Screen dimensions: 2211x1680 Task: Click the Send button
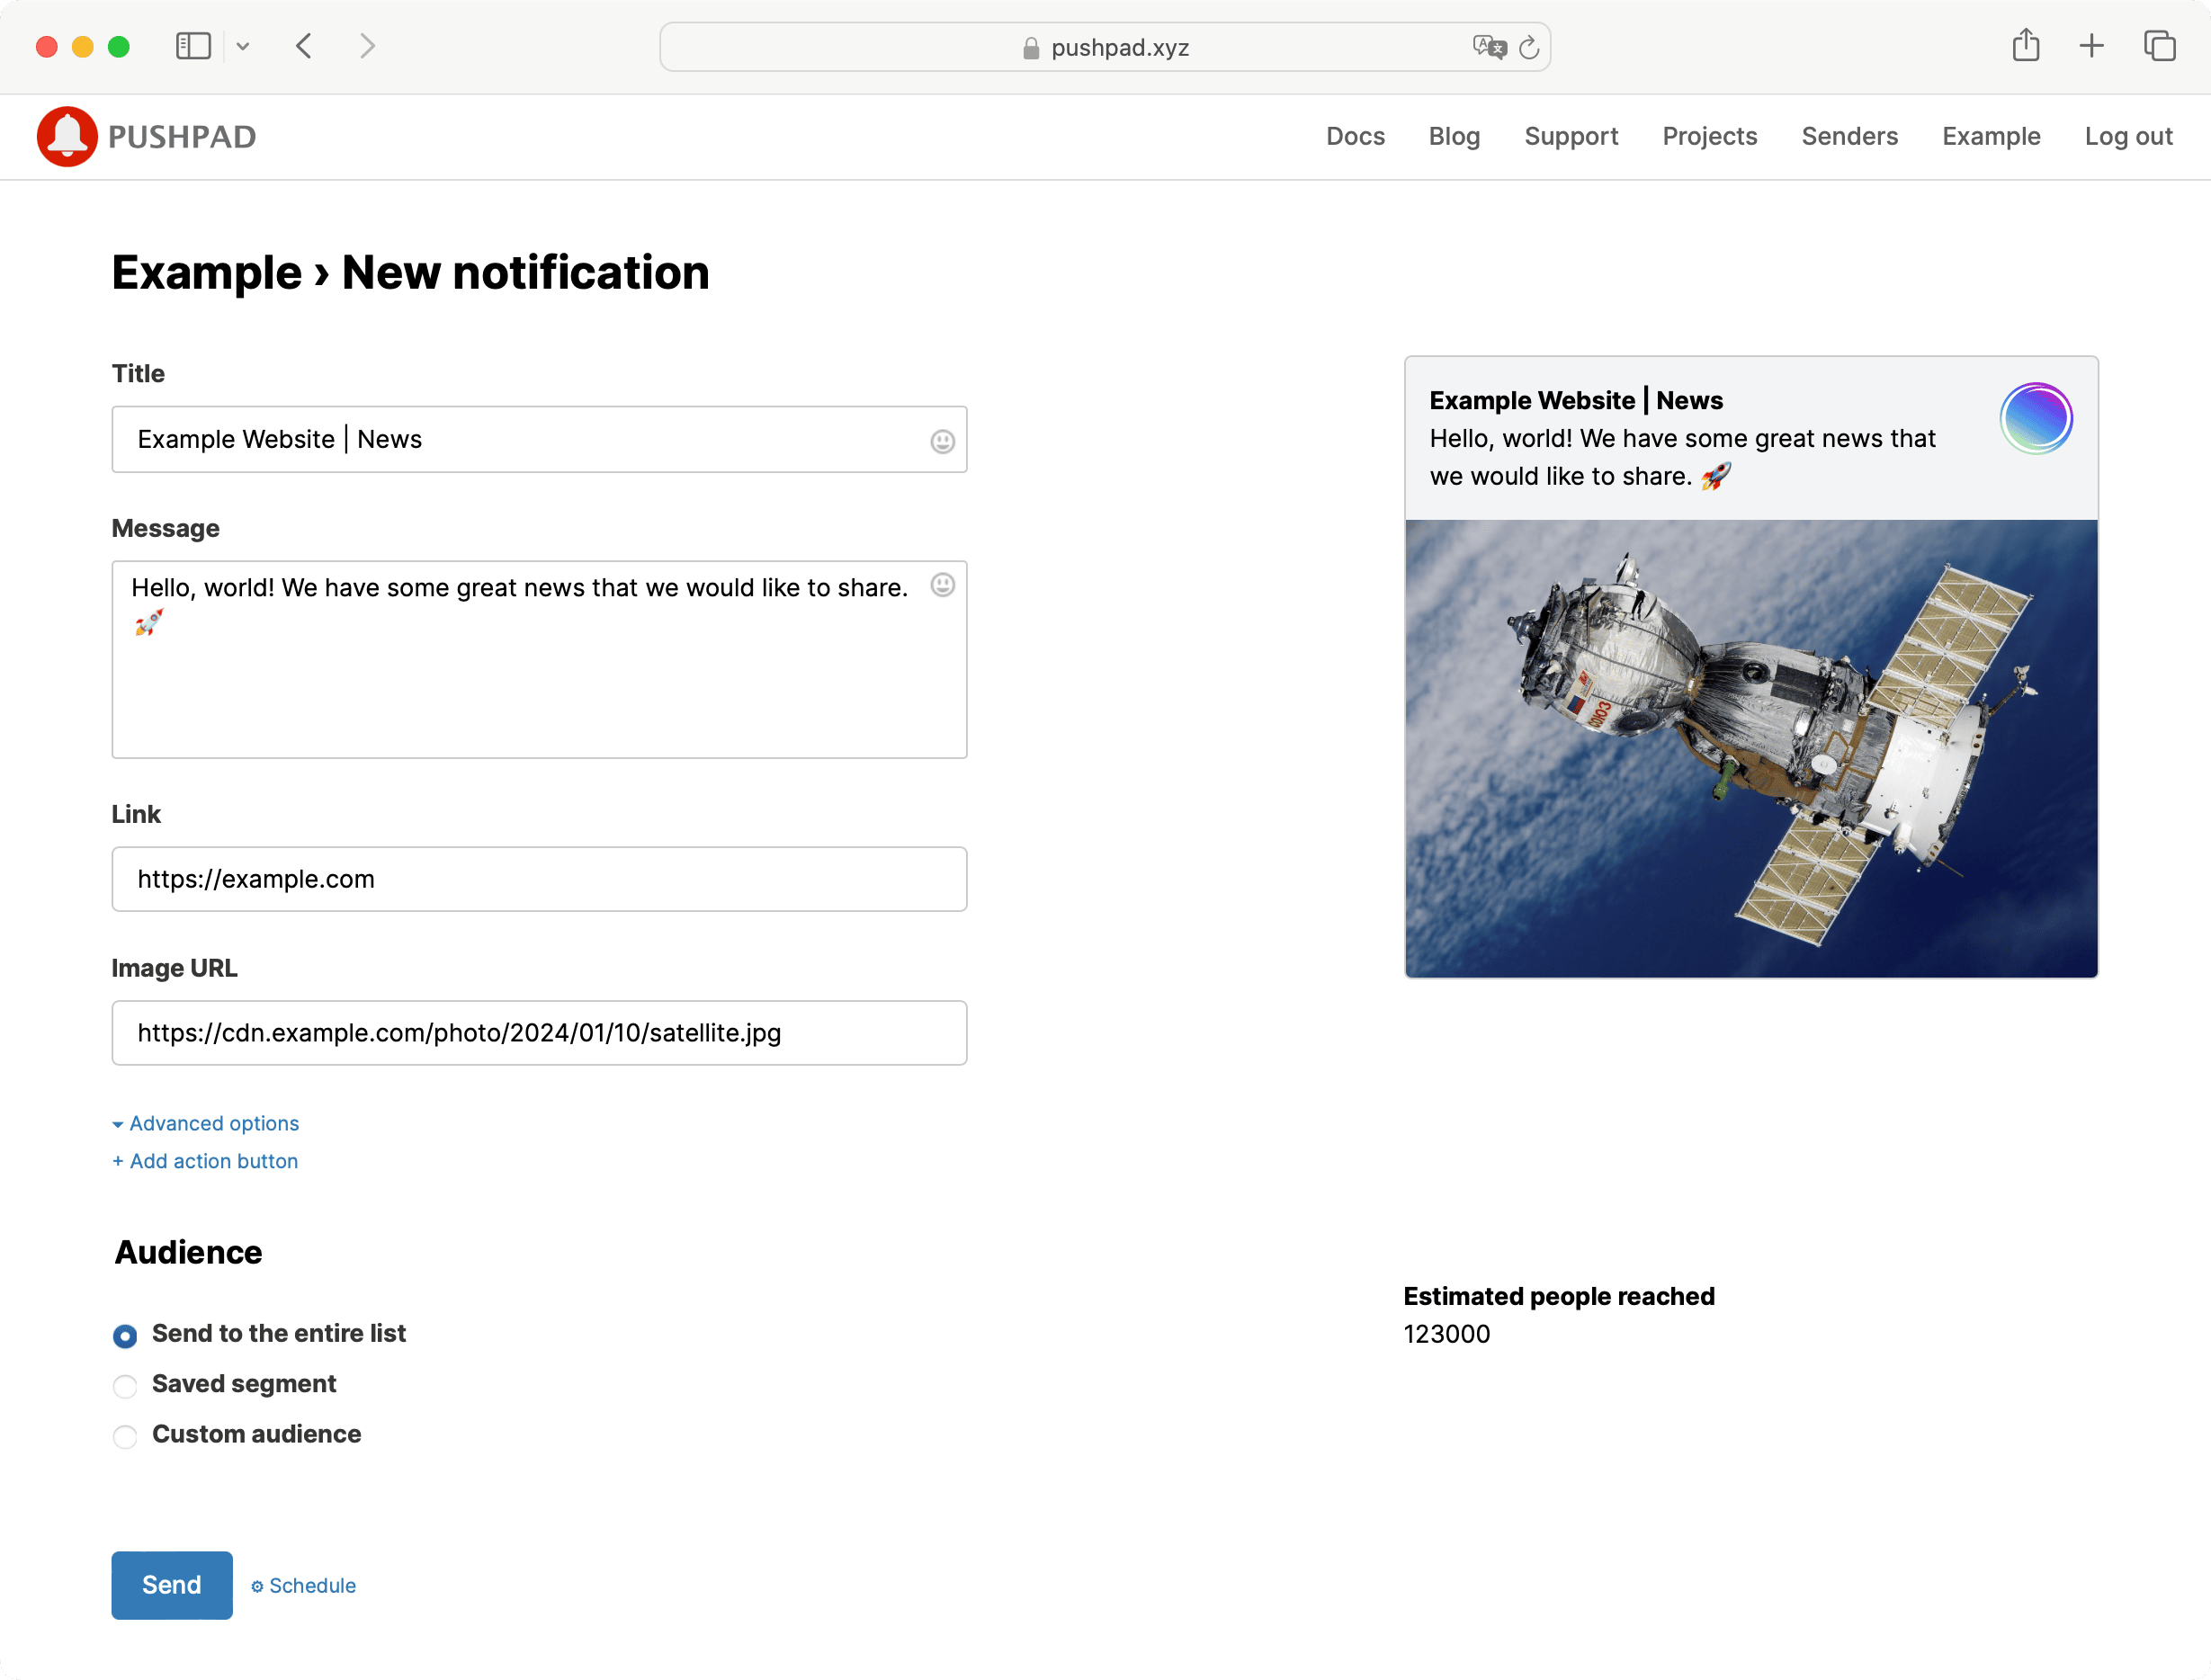click(171, 1585)
